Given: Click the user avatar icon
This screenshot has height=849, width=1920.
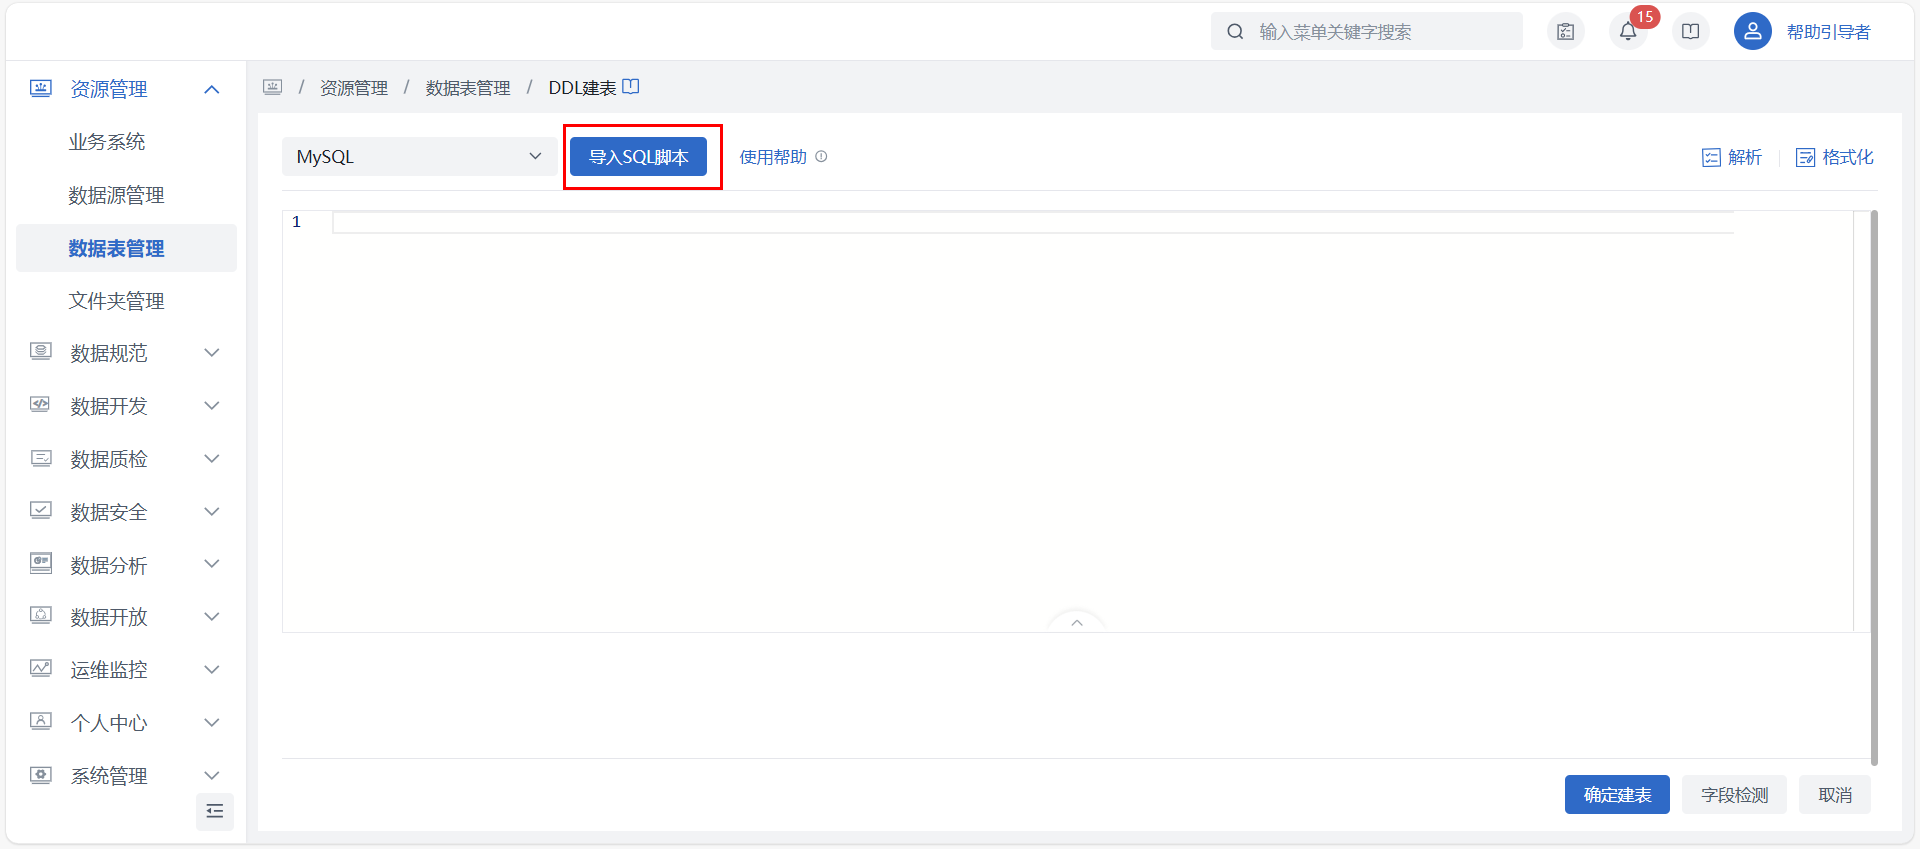Looking at the screenshot, I should (1753, 31).
